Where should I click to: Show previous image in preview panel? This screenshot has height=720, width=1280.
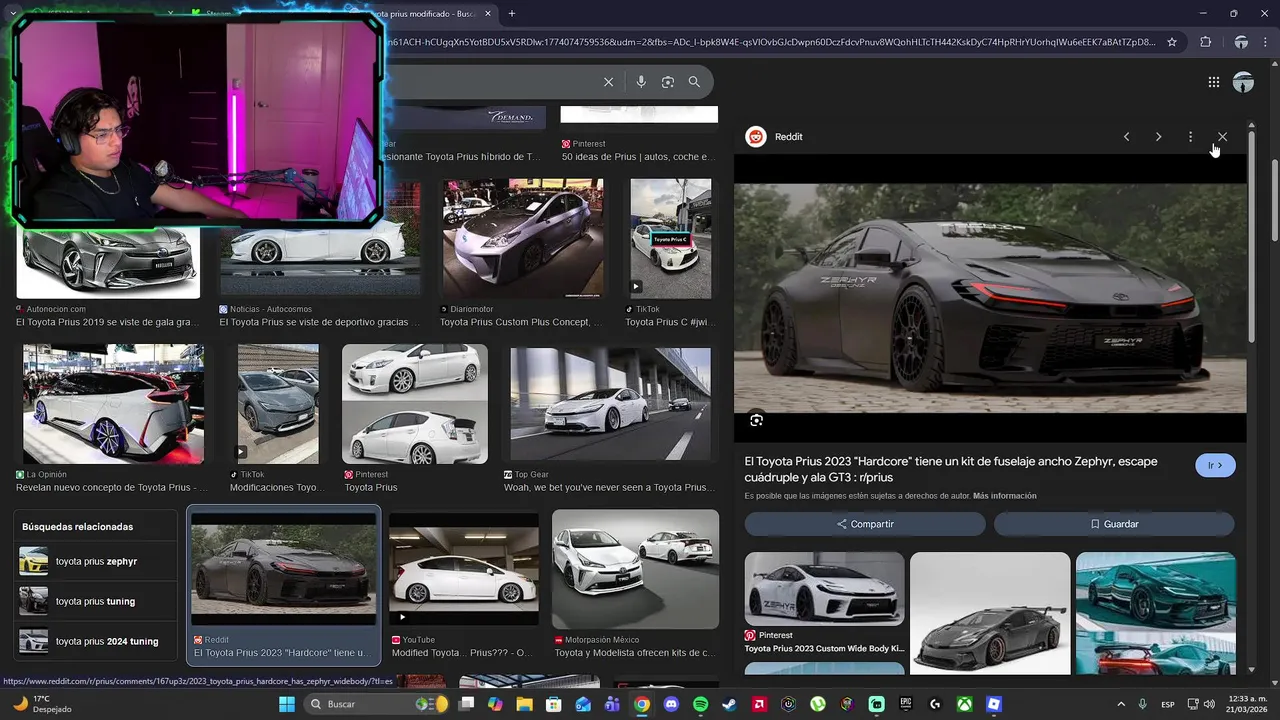[1126, 137]
